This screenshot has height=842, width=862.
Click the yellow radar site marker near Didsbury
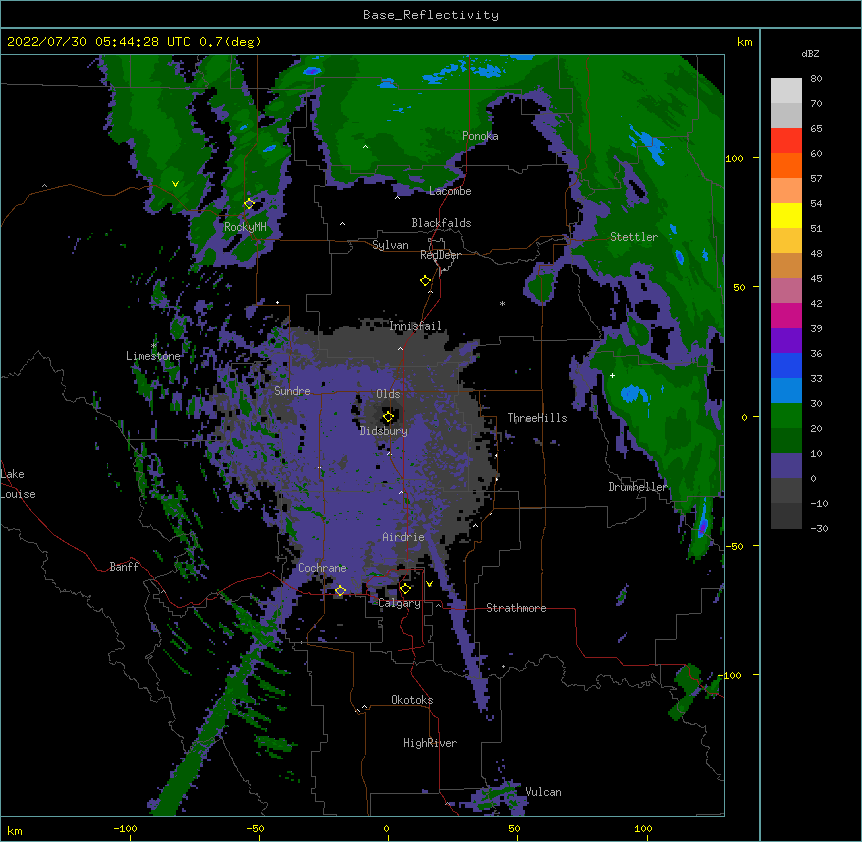388,417
